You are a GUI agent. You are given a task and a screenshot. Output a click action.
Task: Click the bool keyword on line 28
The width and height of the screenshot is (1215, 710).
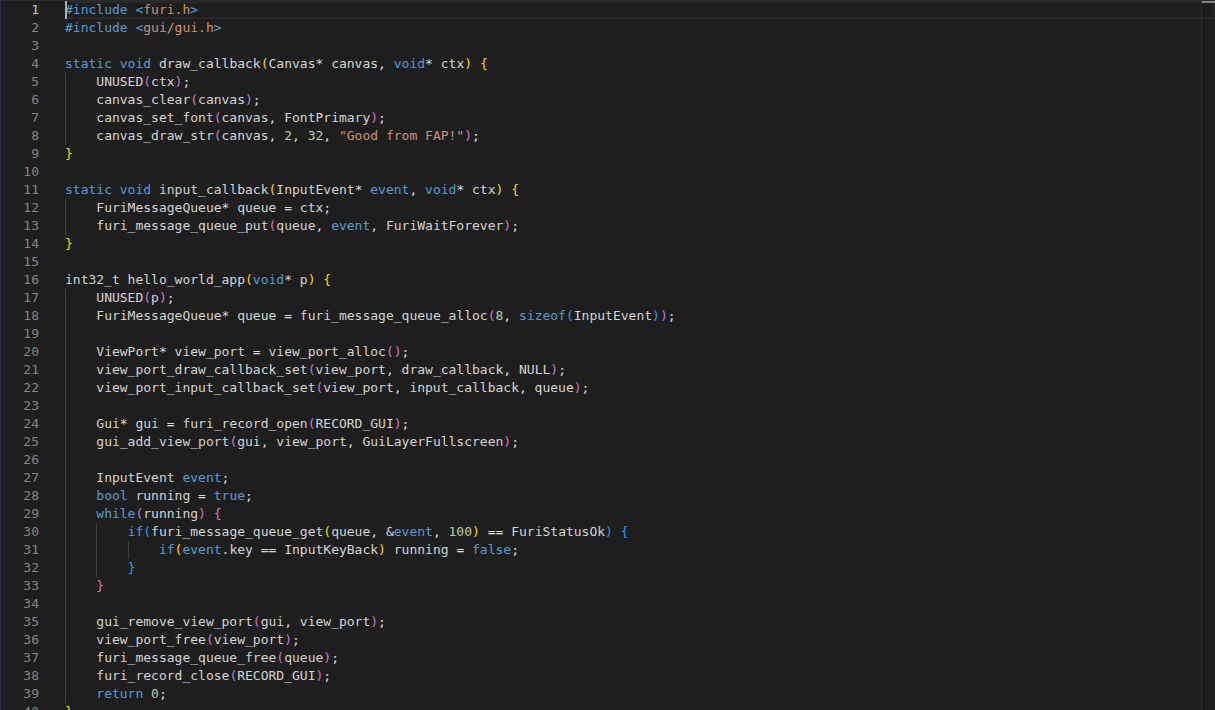[112, 496]
